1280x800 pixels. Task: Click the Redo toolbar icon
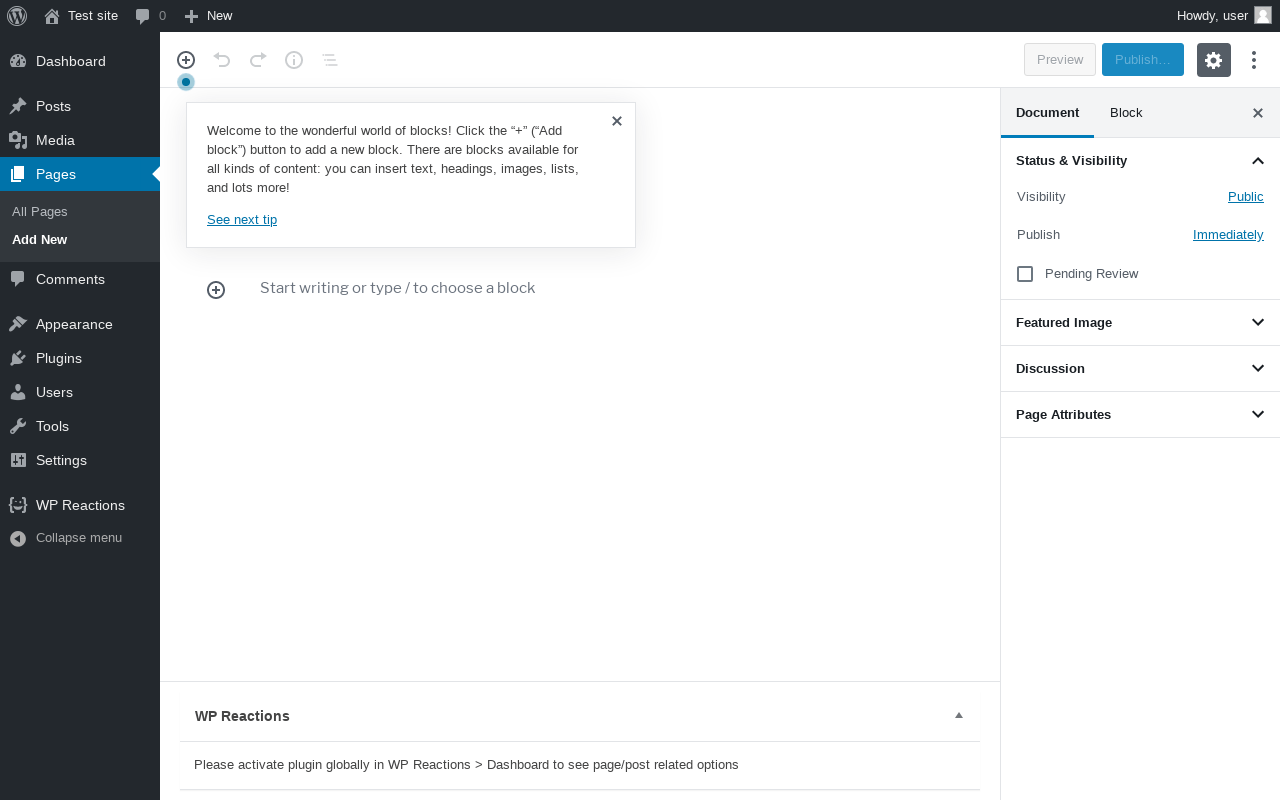click(258, 60)
